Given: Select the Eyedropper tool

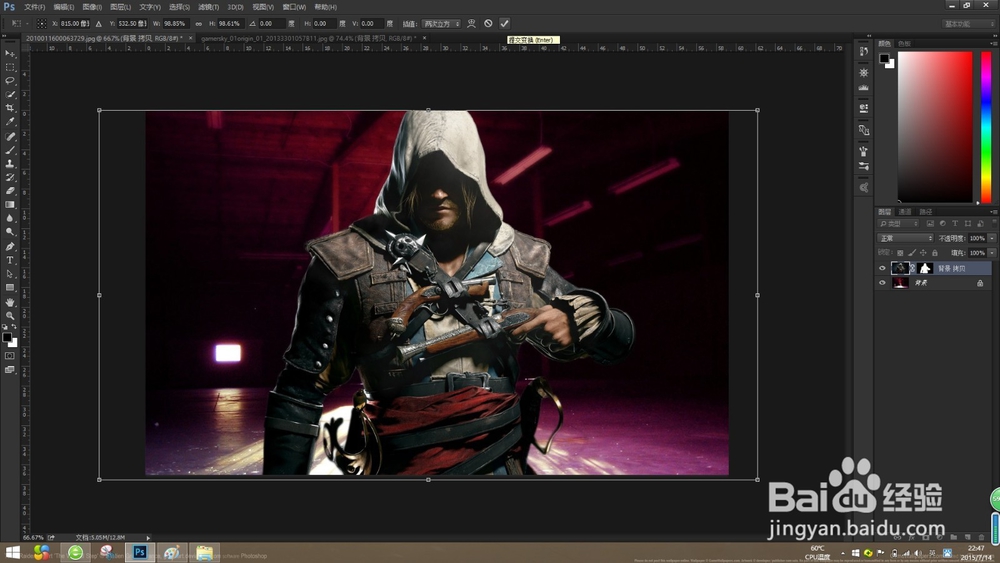Looking at the screenshot, I should pyautogui.click(x=10, y=122).
